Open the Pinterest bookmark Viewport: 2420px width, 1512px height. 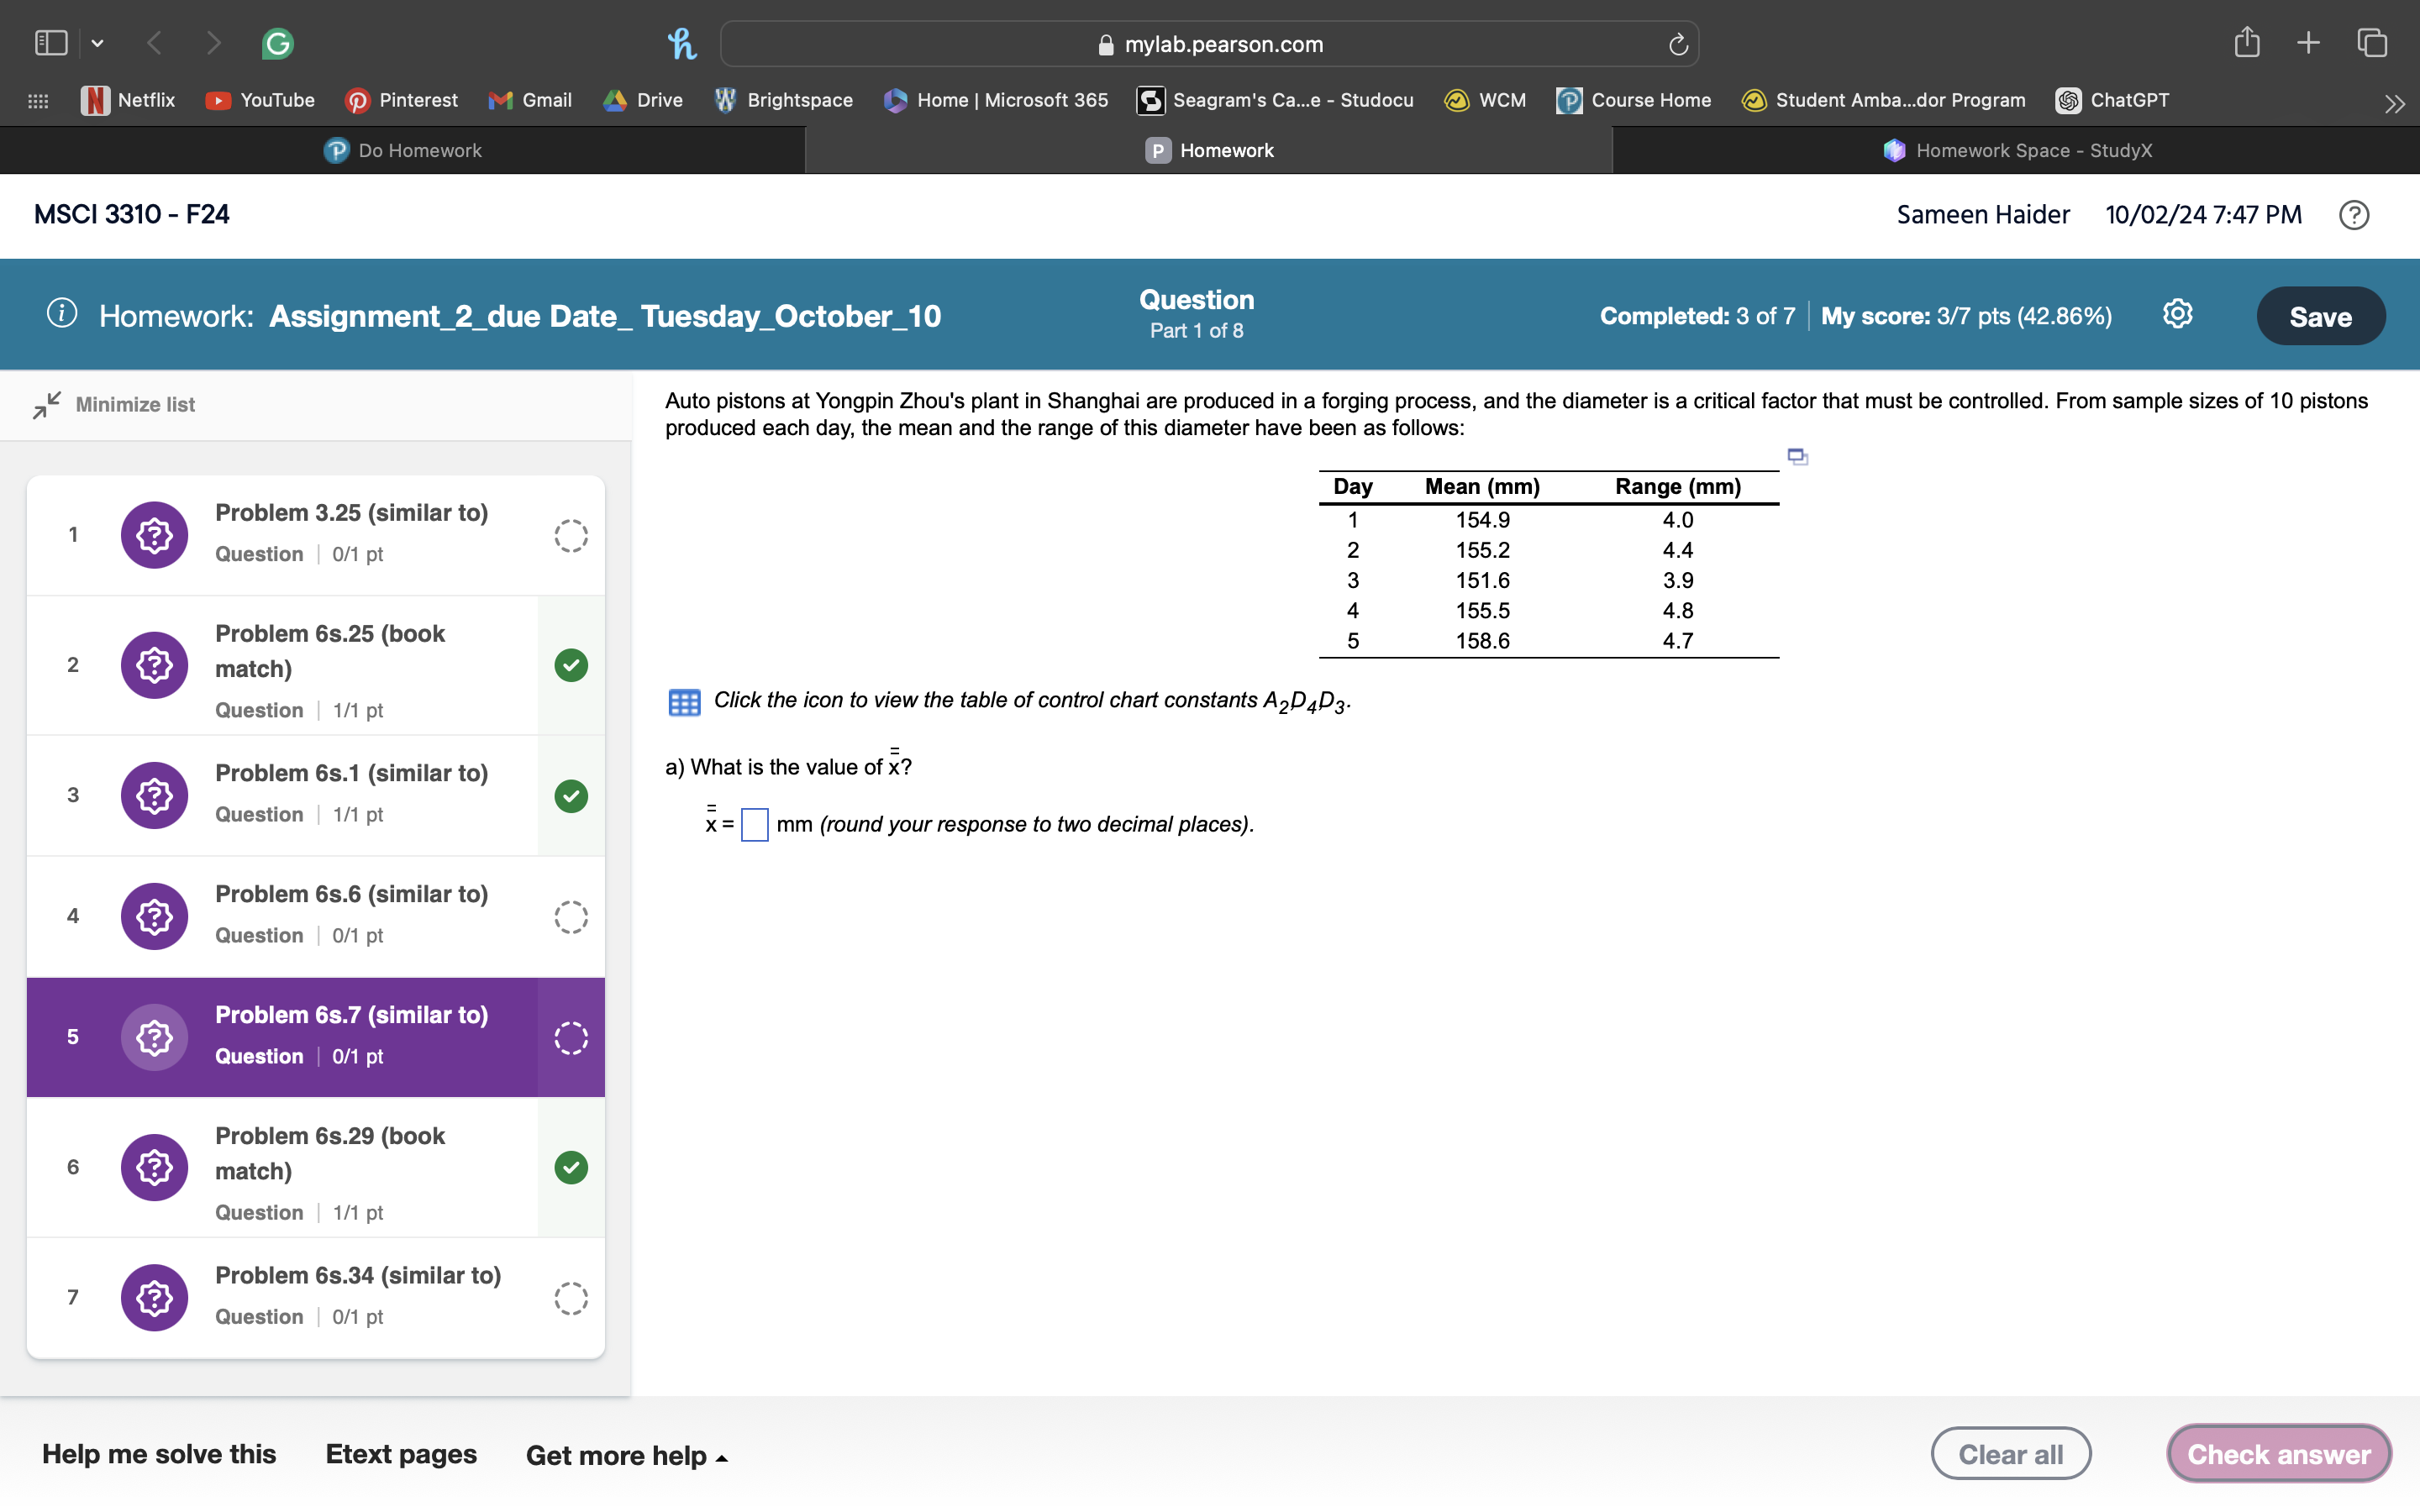(x=401, y=100)
